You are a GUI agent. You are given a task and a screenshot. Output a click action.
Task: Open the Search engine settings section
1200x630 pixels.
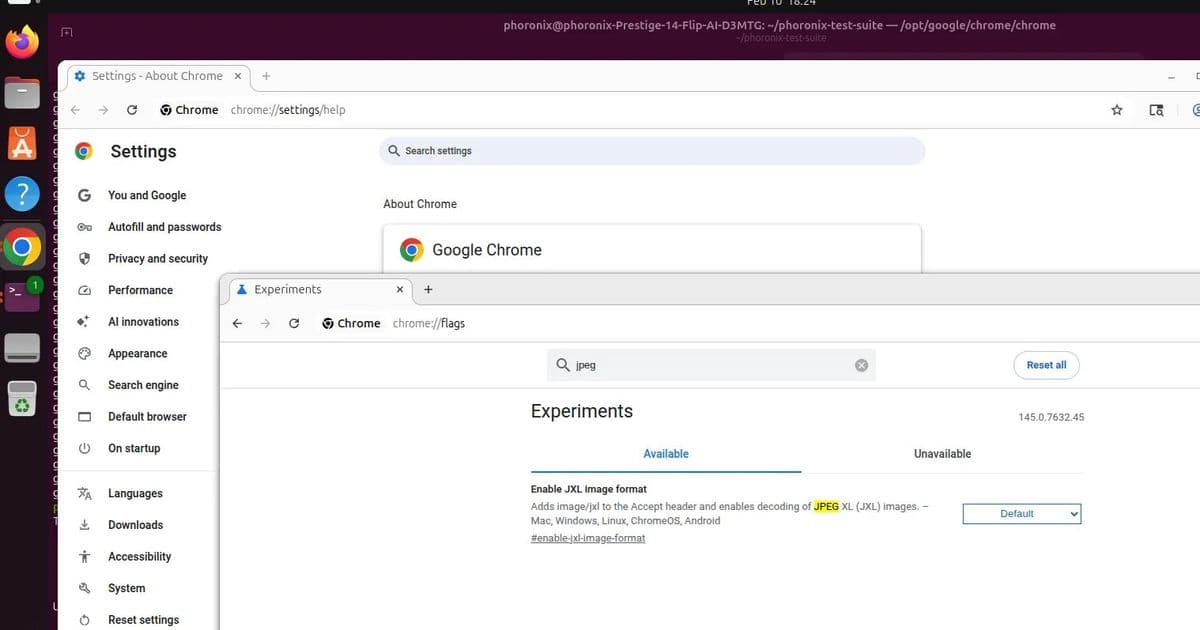pyautogui.click(x=142, y=385)
